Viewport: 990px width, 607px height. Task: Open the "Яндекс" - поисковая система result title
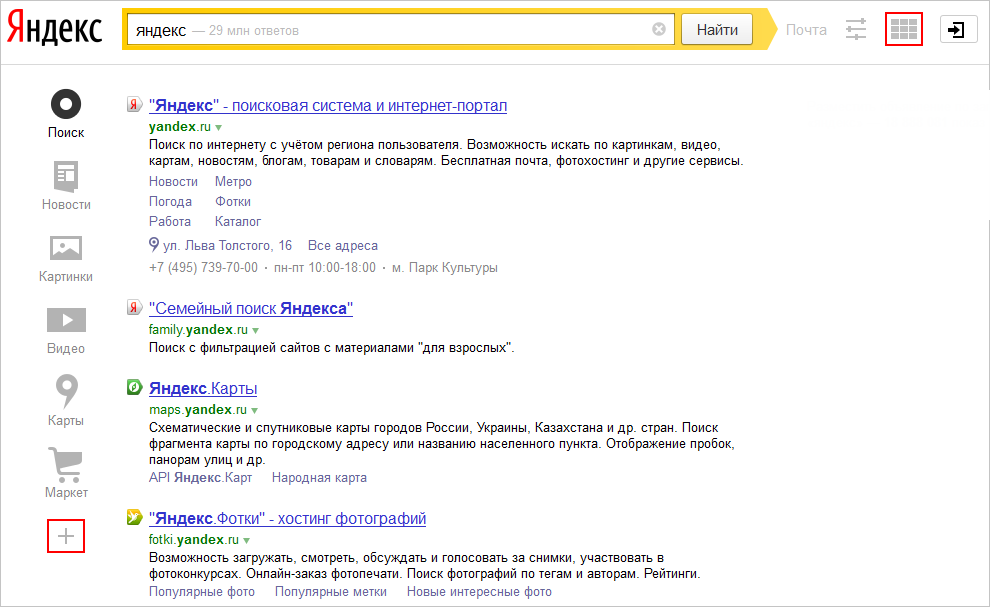(x=328, y=105)
